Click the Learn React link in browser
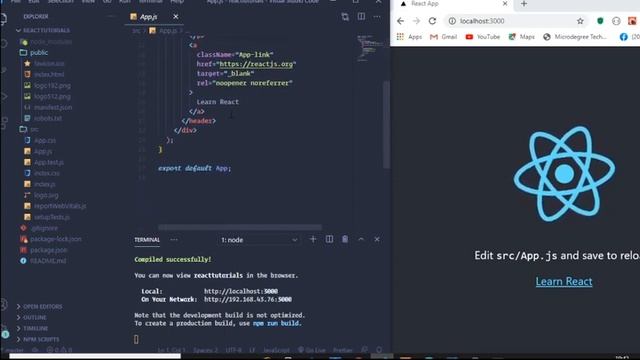640x360 pixels. pyautogui.click(x=564, y=281)
